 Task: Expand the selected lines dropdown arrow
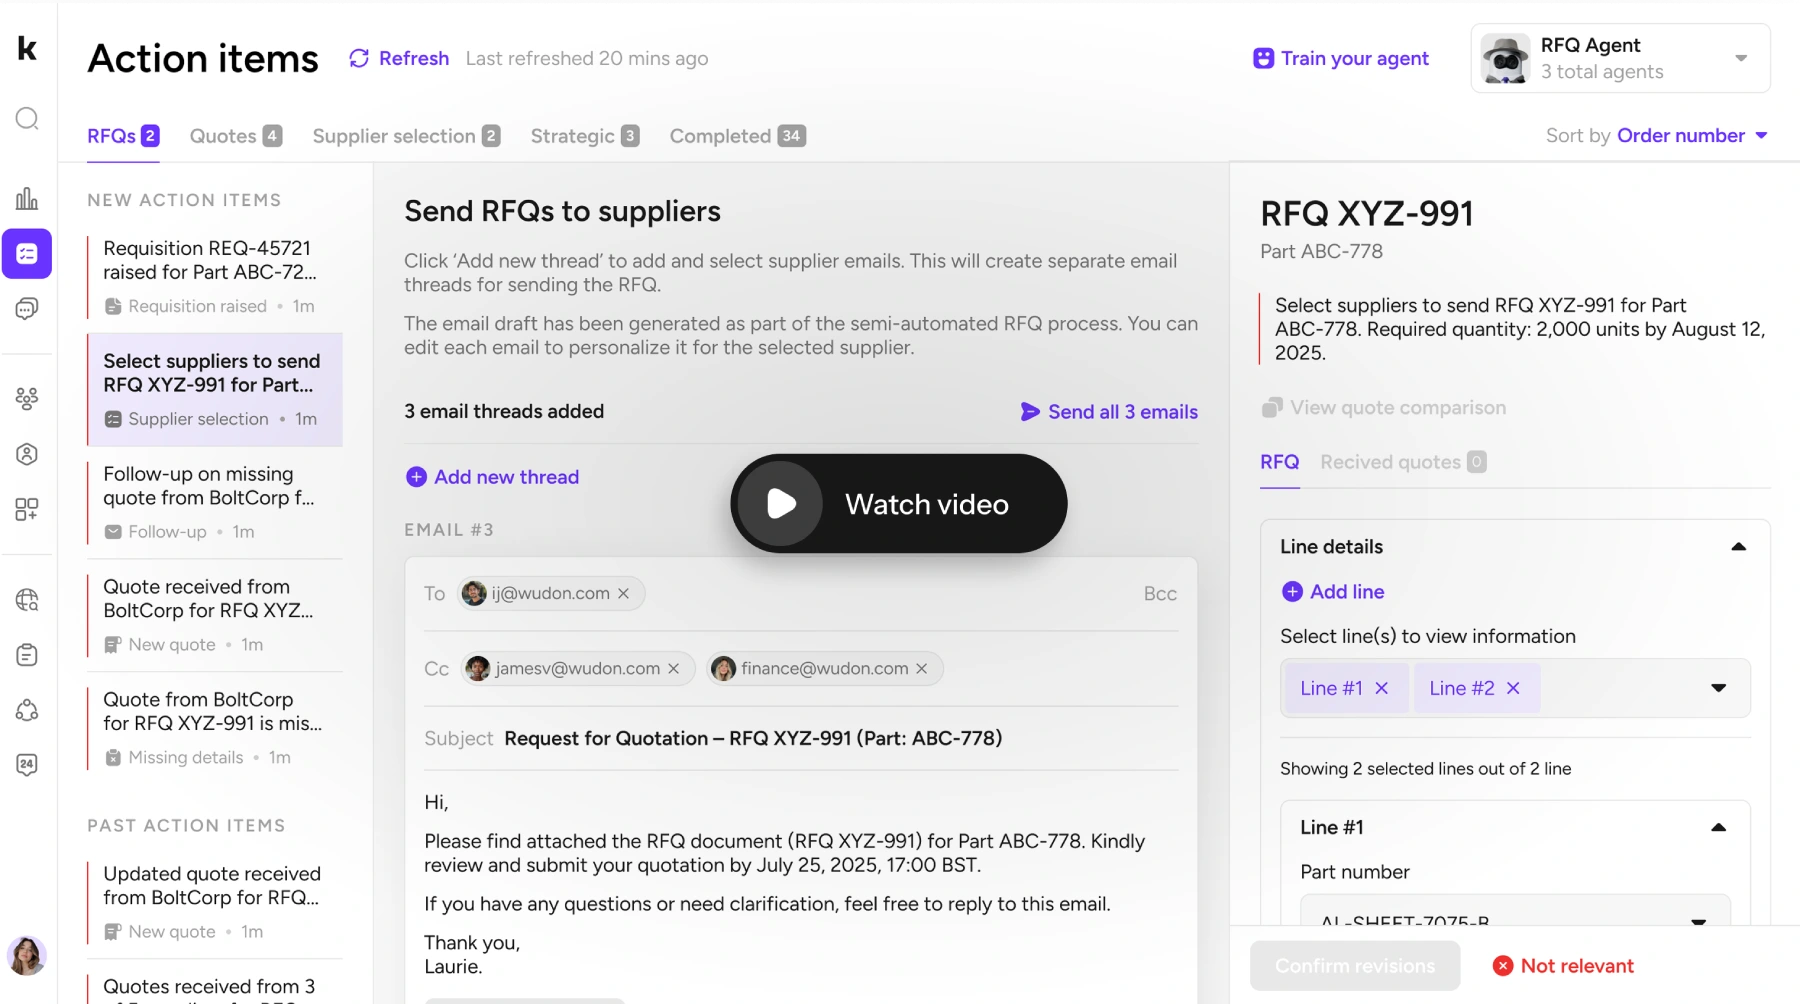1718,688
